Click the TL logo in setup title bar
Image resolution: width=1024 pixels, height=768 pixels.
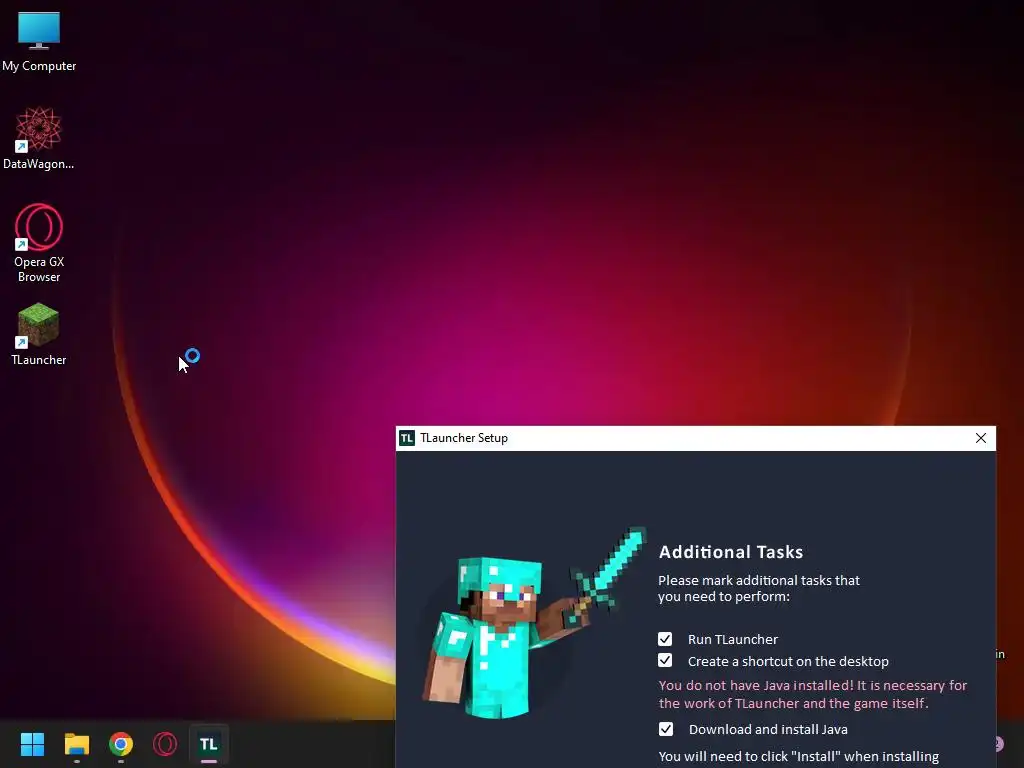407,438
